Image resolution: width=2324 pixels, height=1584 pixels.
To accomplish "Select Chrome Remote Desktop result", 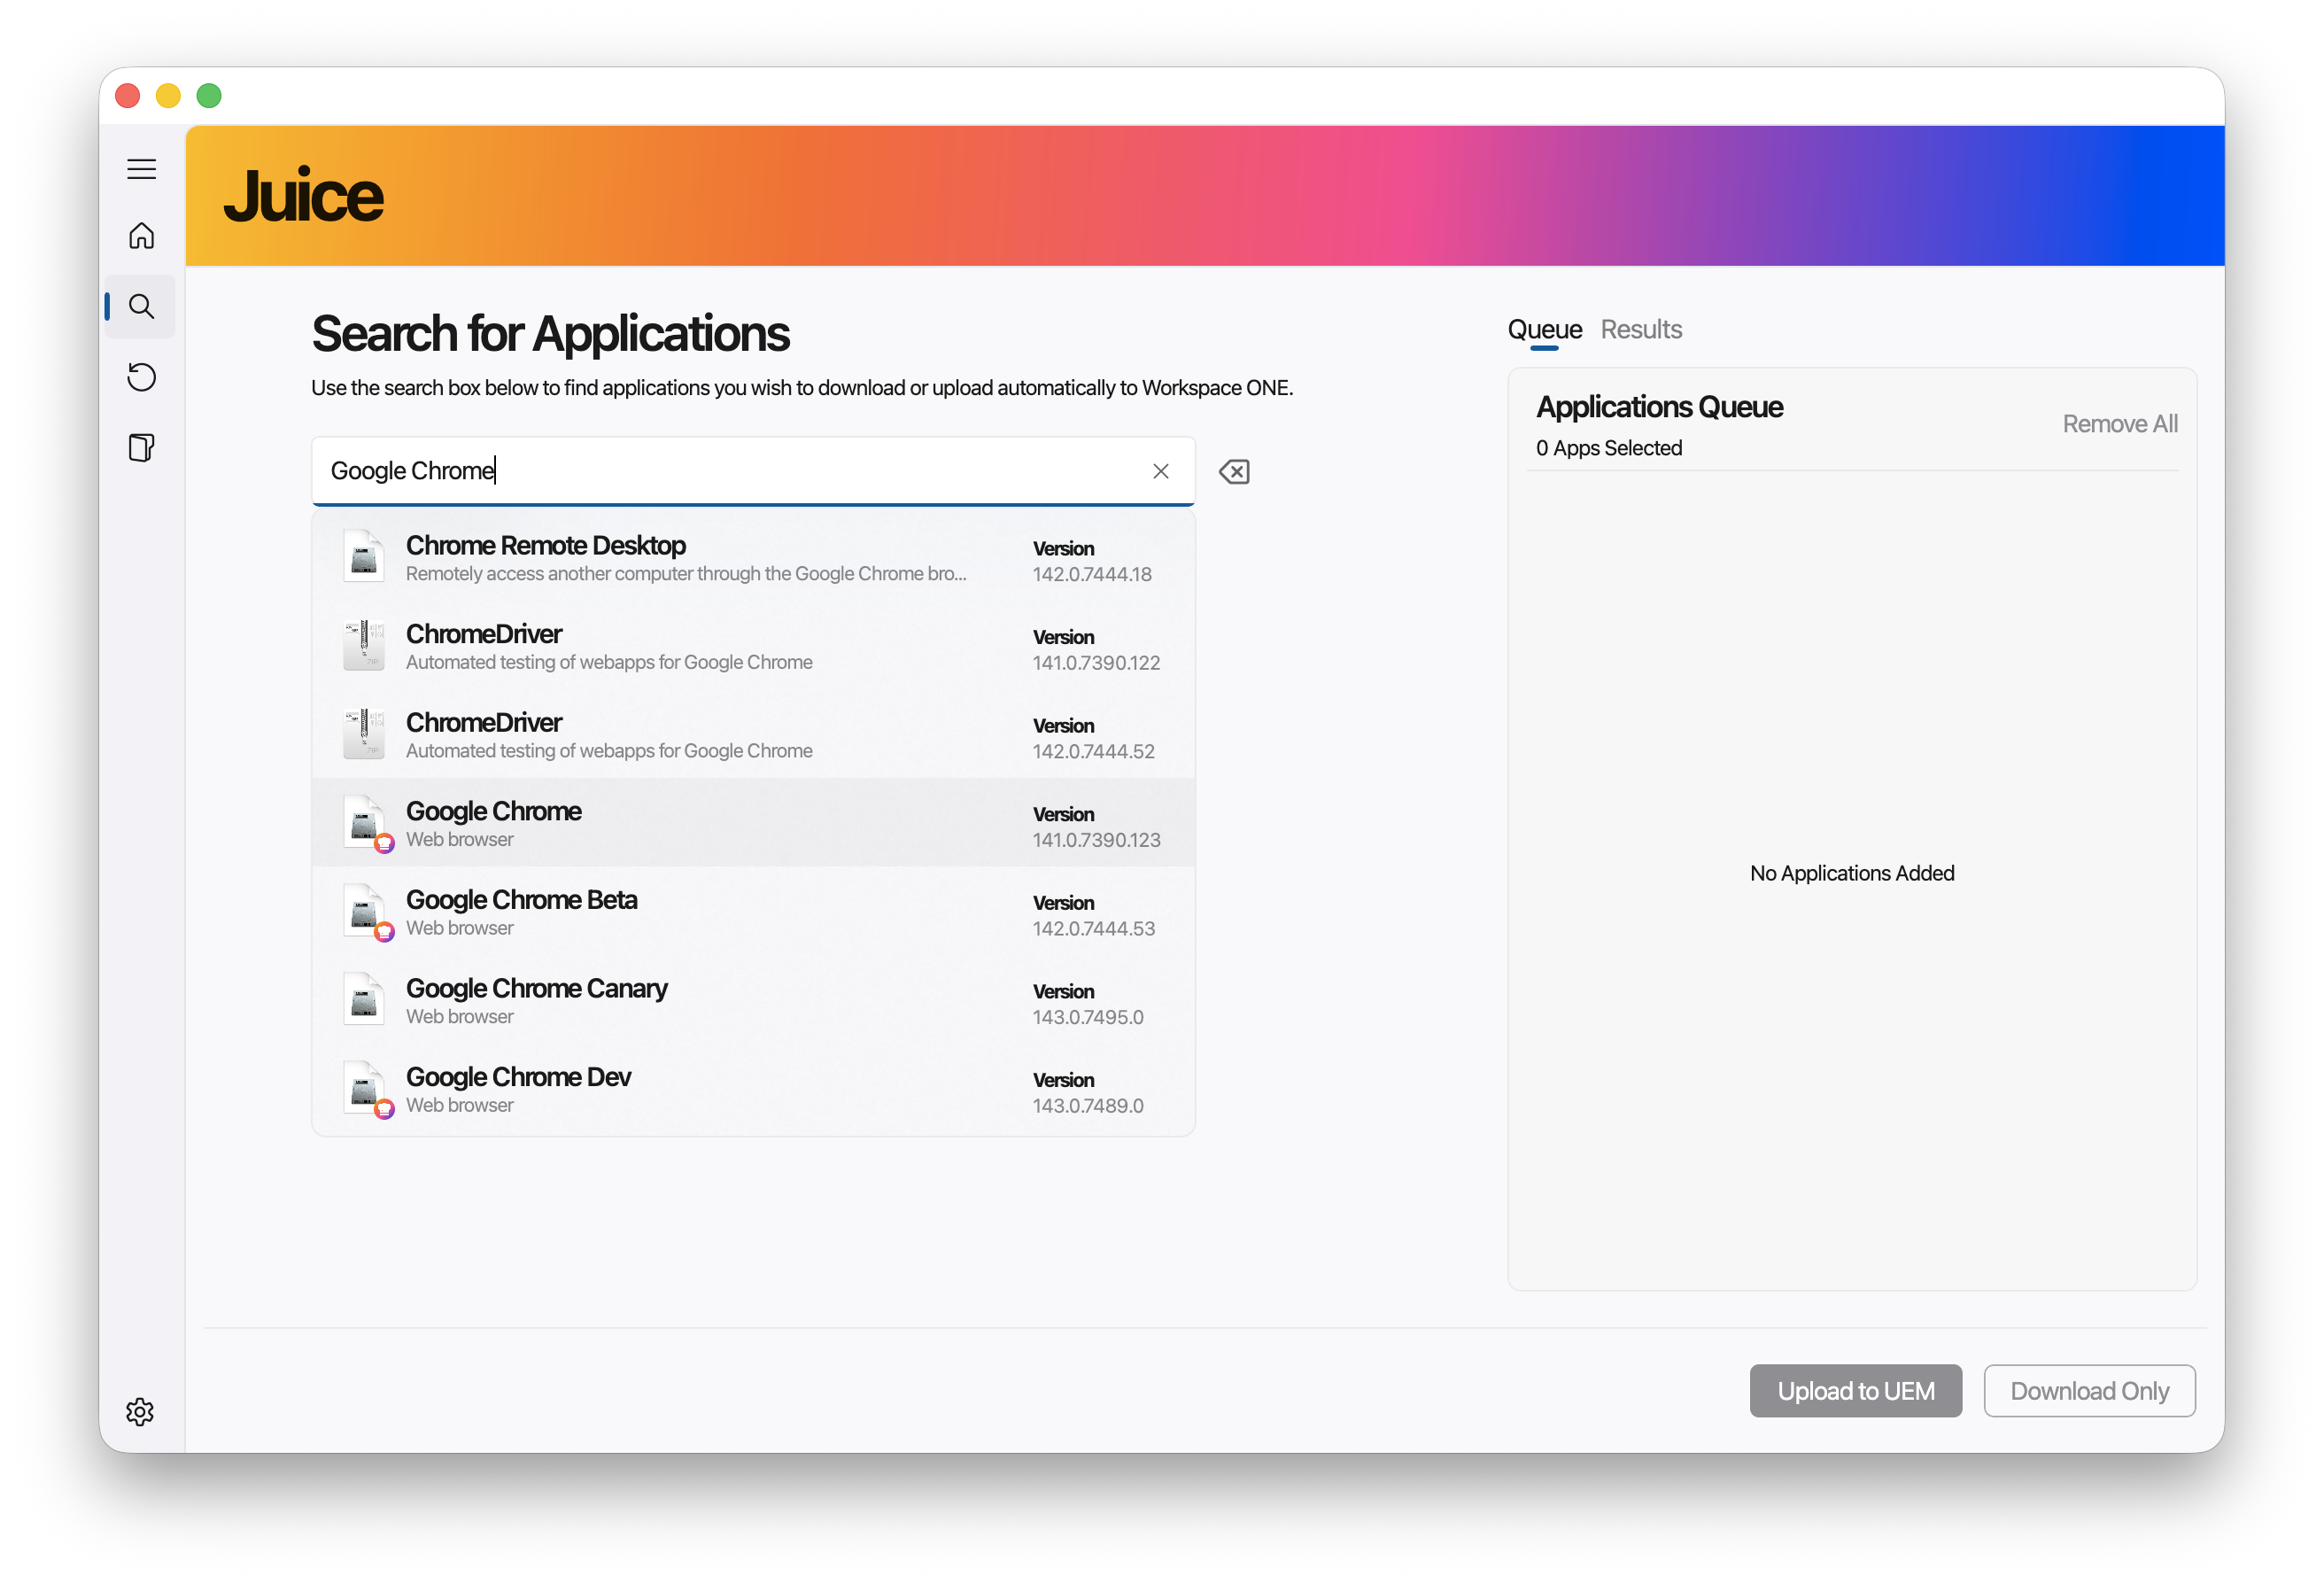I will (x=753, y=558).
